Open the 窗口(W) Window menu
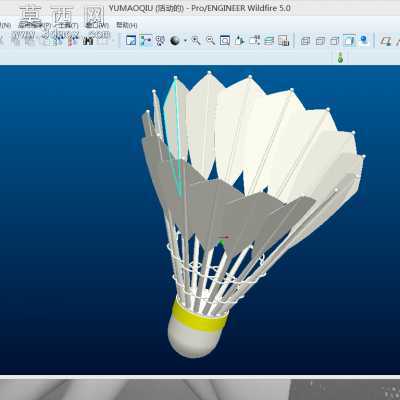 pos(97,25)
